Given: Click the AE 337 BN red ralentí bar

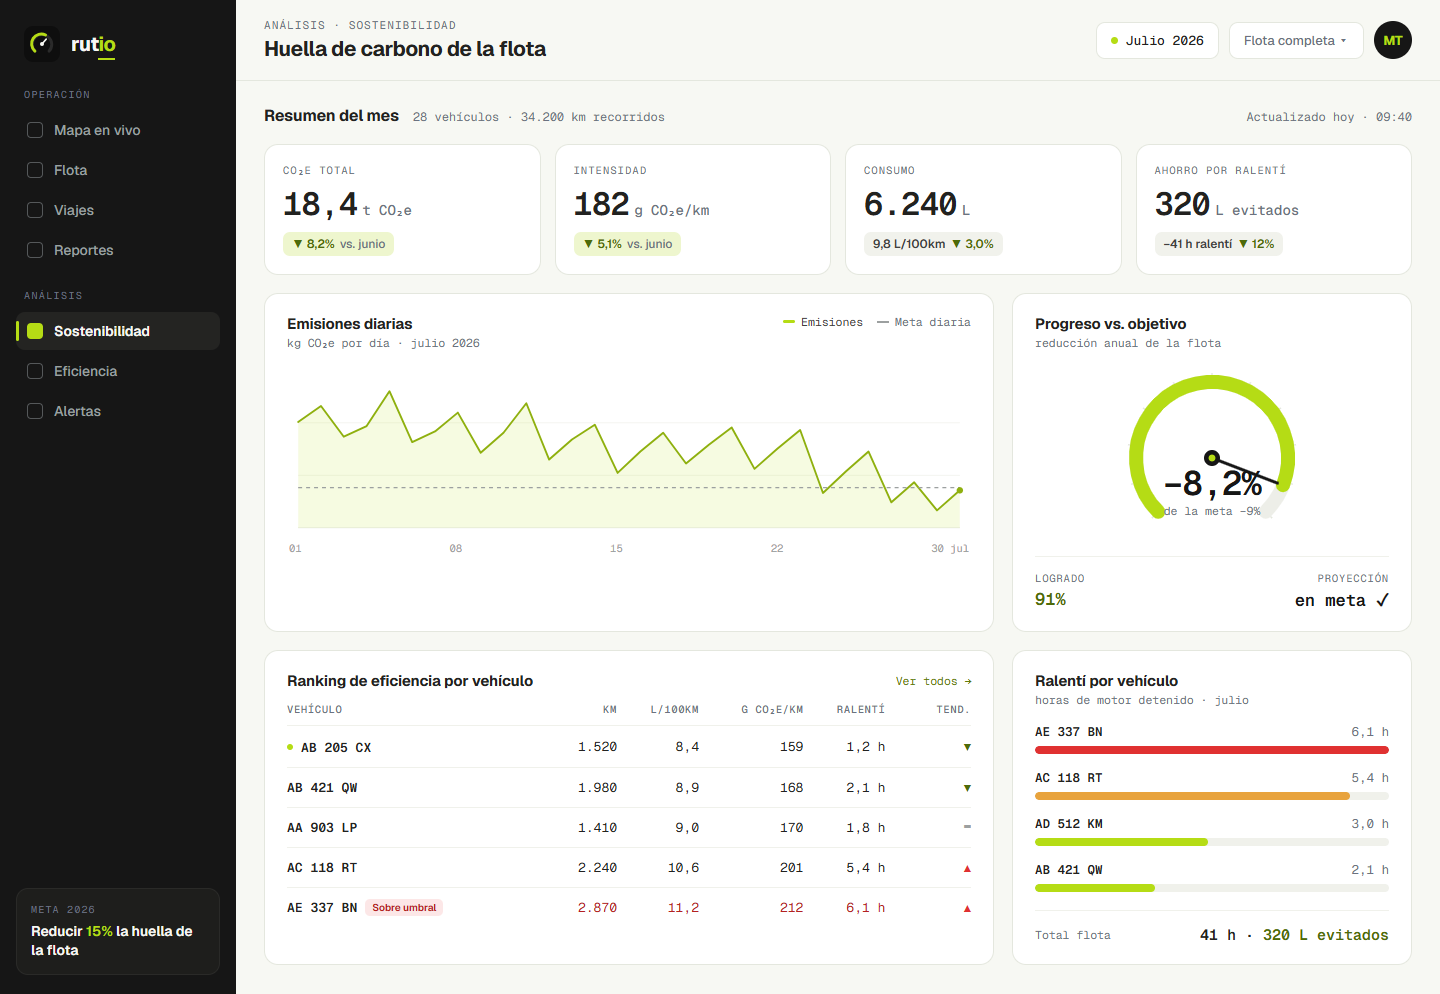Looking at the screenshot, I should click(1212, 750).
